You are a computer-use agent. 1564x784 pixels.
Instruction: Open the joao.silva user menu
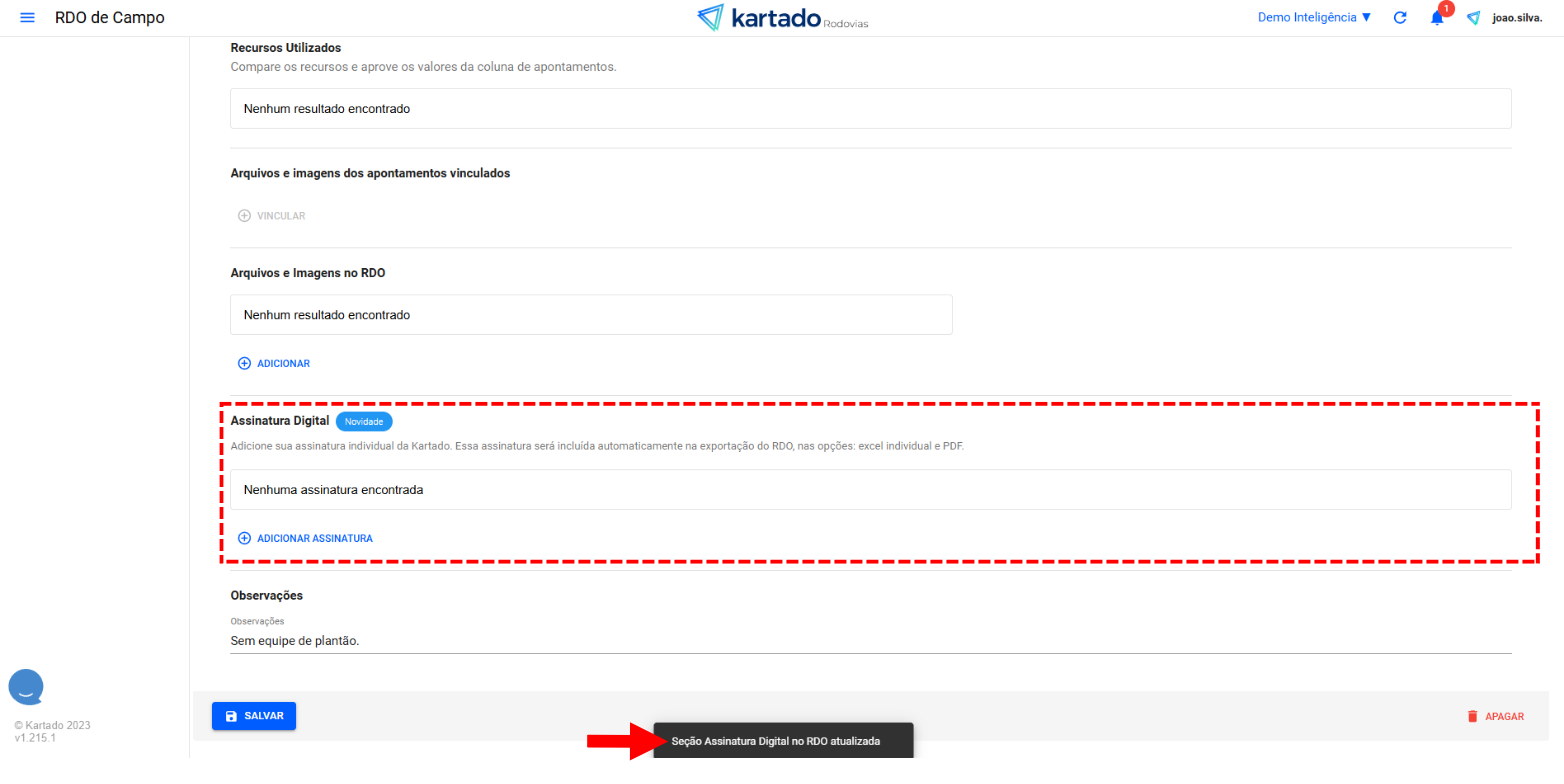point(1516,18)
